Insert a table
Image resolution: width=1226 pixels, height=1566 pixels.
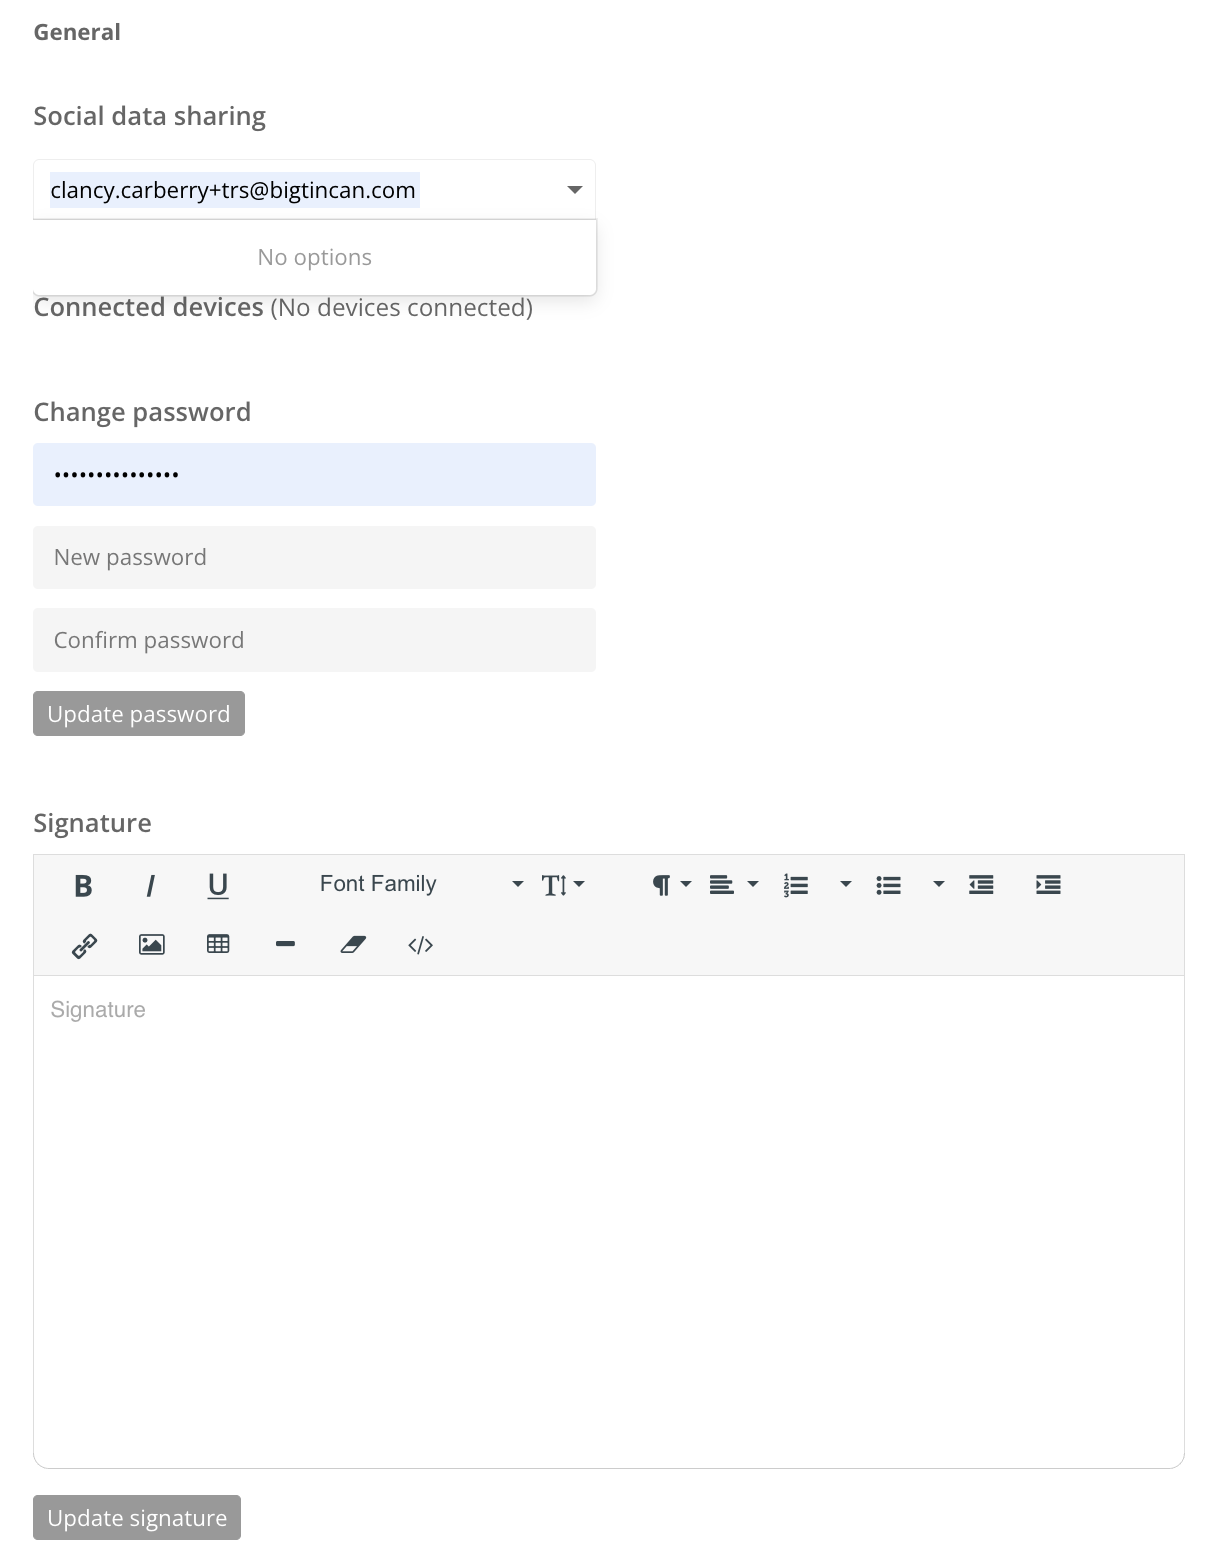click(218, 944)
